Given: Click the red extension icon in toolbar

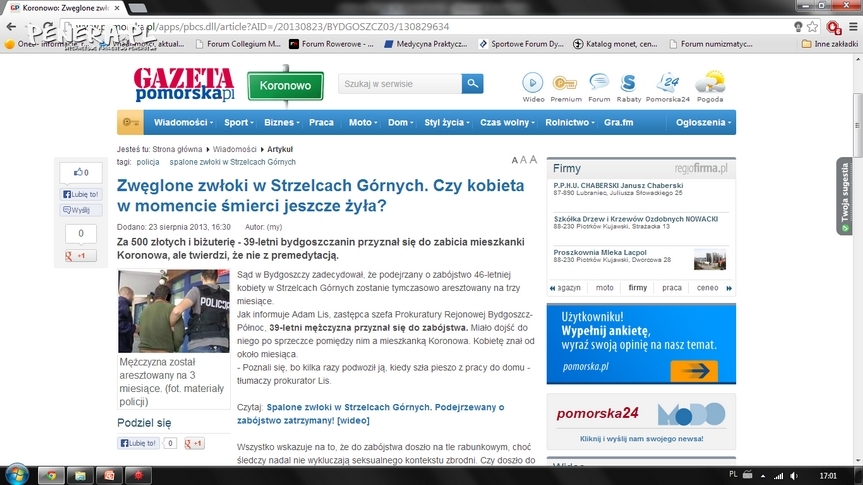Looking at the screenshot, I should [834, 27].
